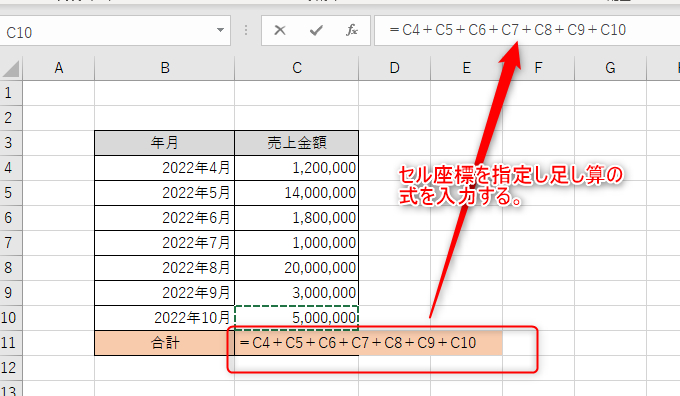The height and width of the screenshot is (396, 680).
Task: Select row 2 header
Action: [x=11, y=118]
